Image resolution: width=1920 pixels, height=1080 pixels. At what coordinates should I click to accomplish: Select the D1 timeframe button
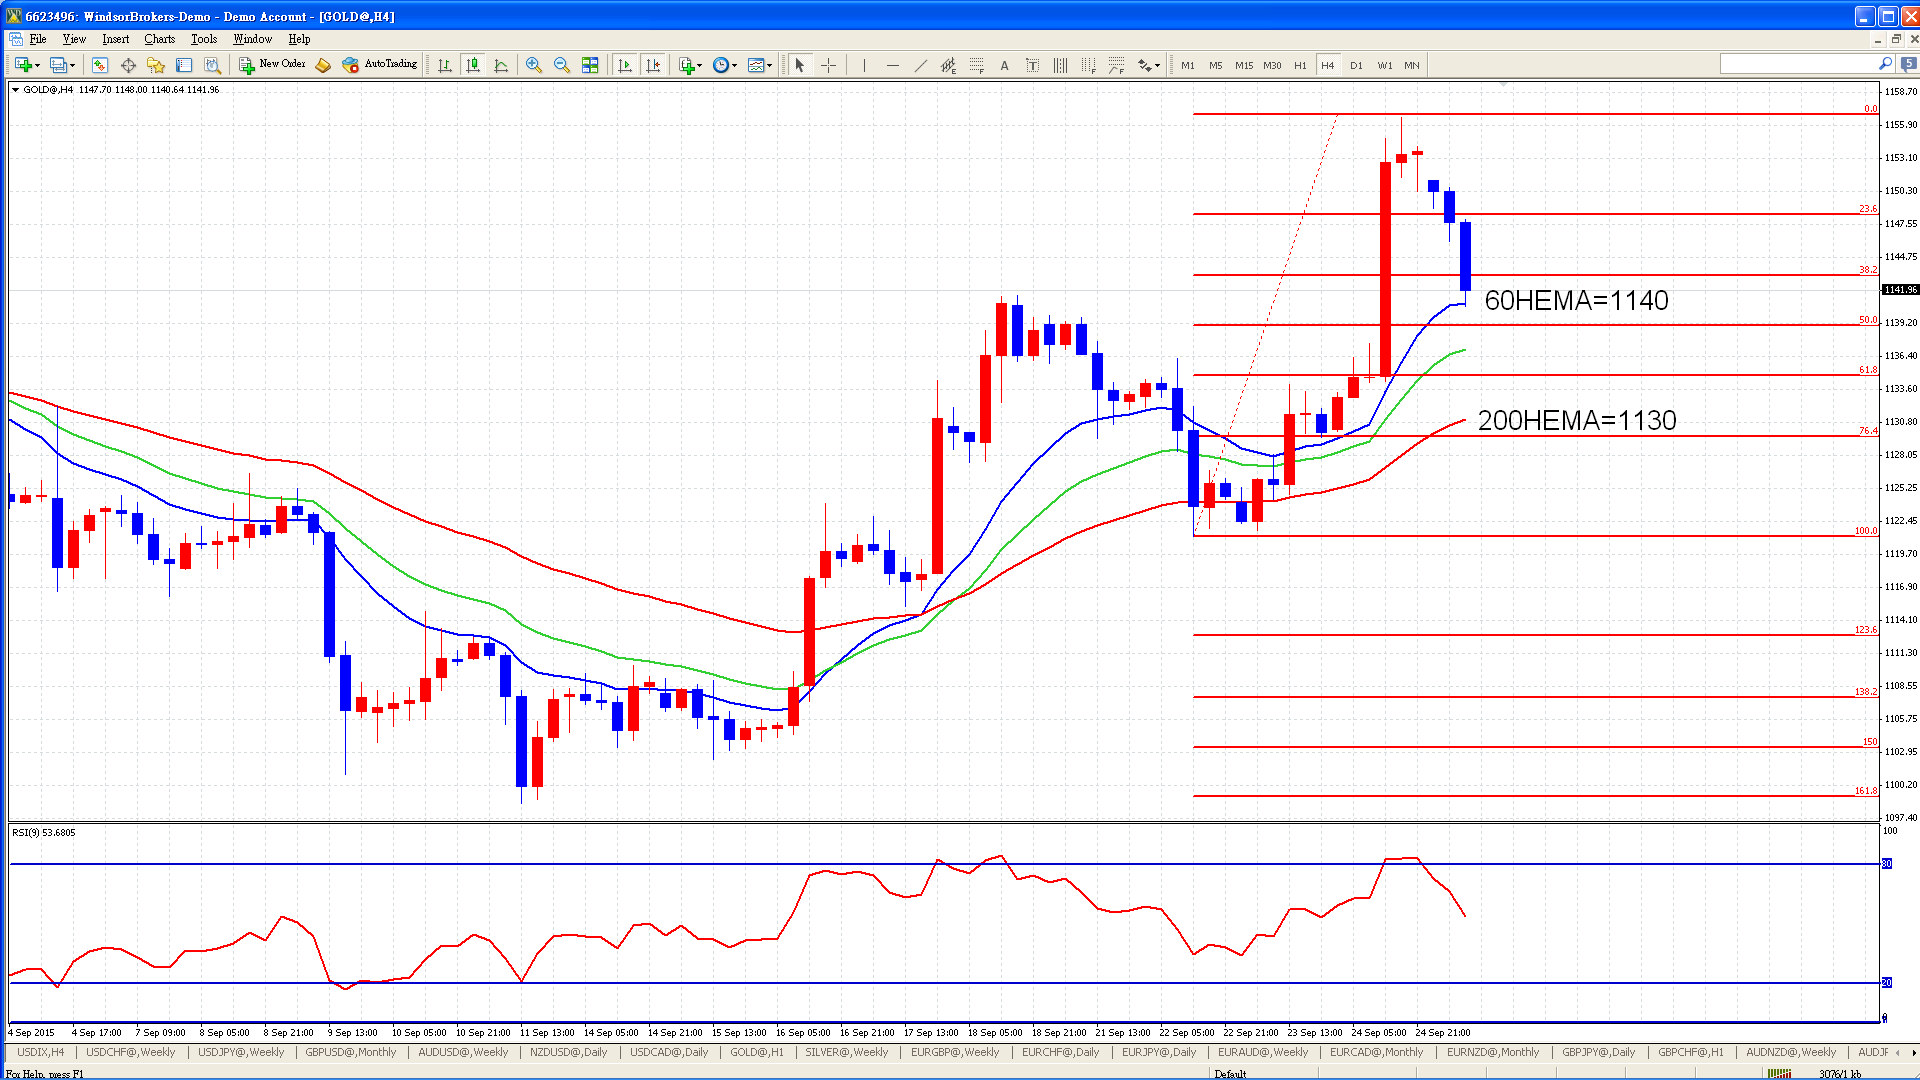[1356, 65]
